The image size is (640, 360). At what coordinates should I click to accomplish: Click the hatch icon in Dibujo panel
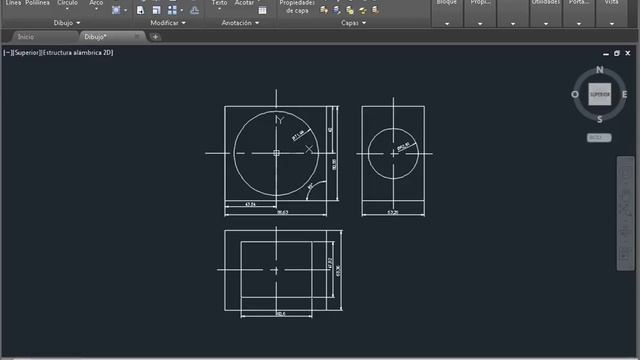pos(116,10)
